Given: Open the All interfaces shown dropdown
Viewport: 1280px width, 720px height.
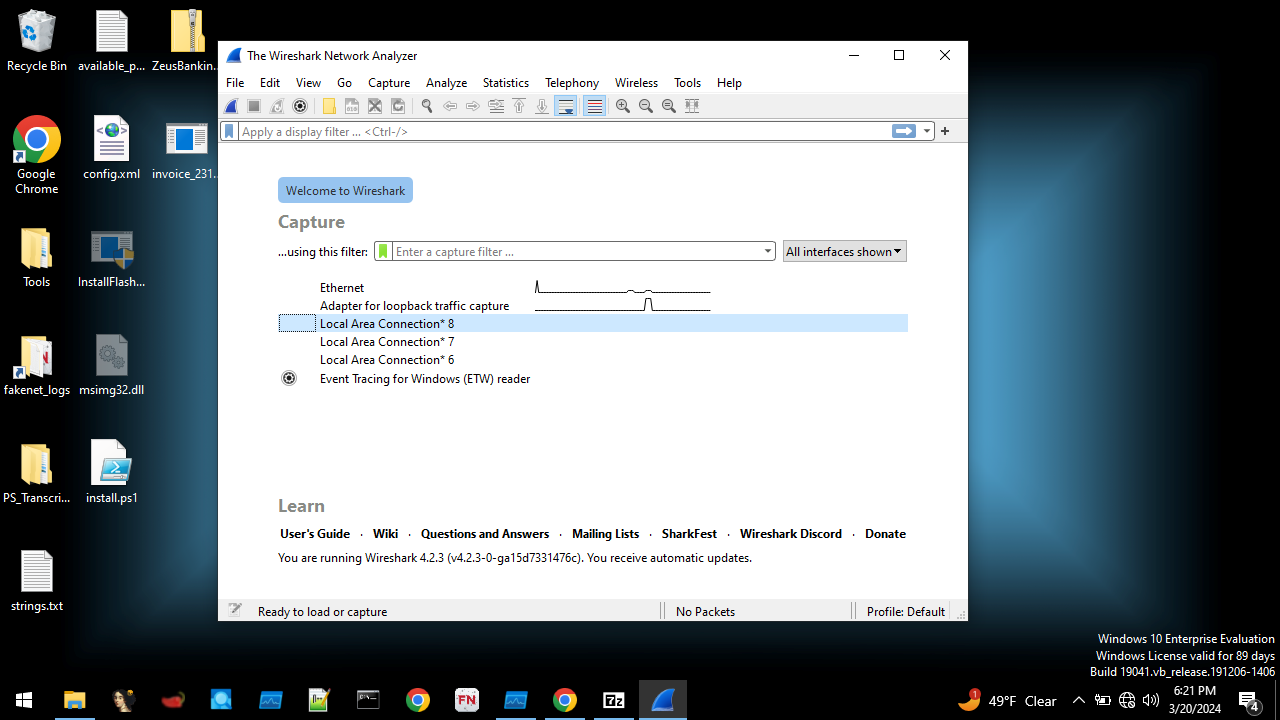Looking at the screenshot, I should (x=844, y=251).
